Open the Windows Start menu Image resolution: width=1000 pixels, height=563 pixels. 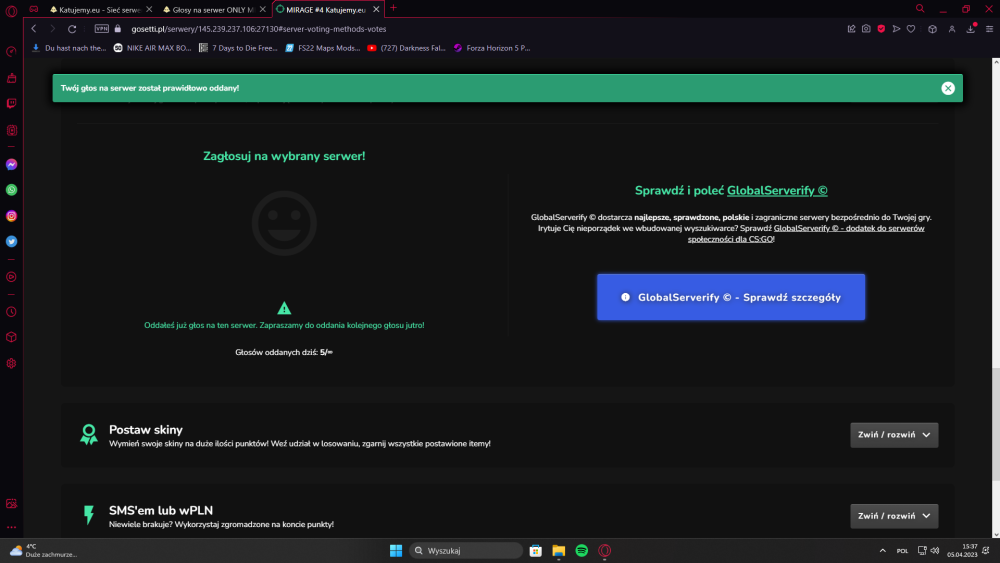coord(395,550)
